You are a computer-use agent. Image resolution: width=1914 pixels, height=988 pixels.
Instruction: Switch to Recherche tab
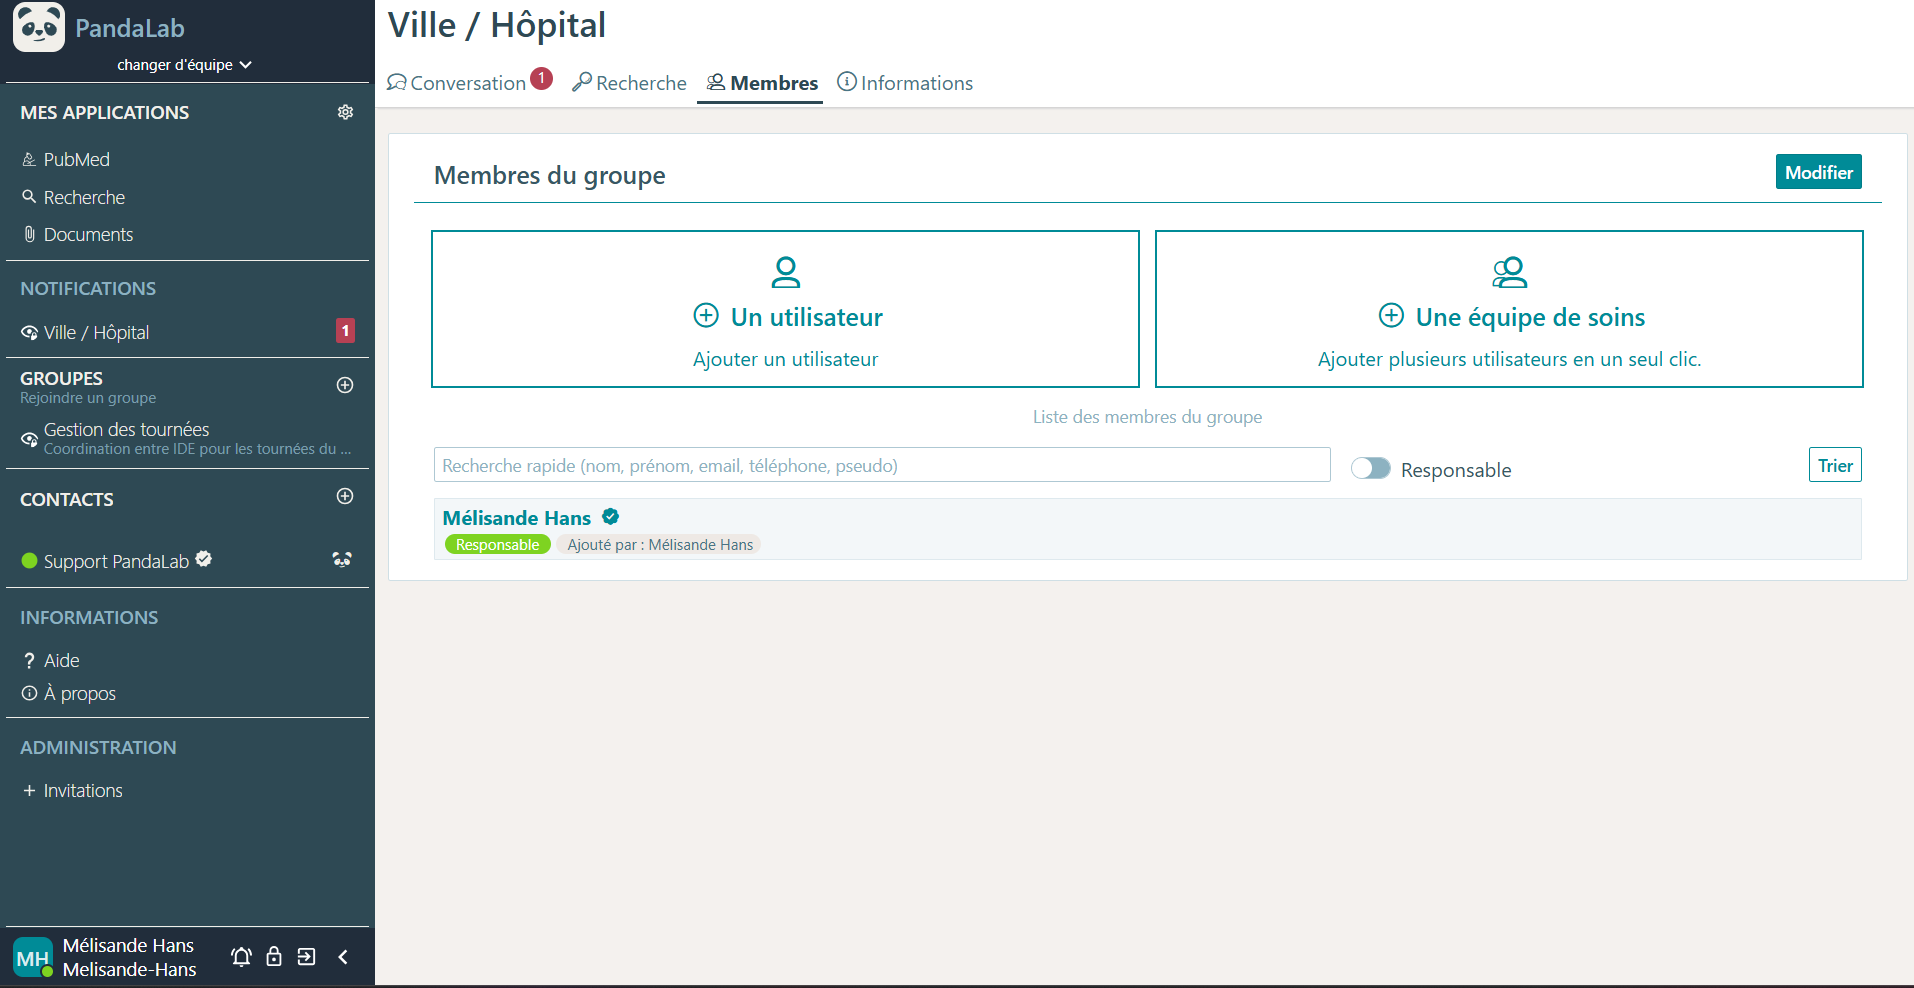(x=630, y=83)
